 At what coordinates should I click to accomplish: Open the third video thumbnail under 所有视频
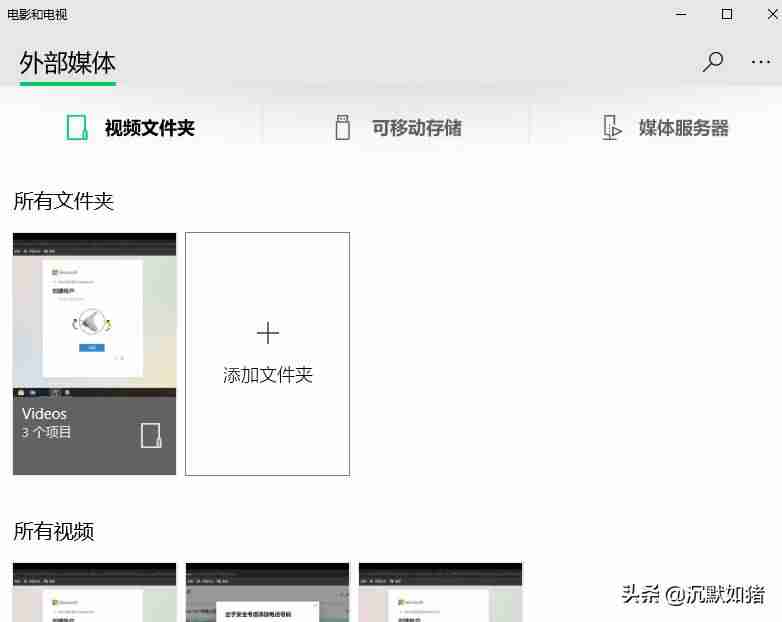click(x=440, y=592)
